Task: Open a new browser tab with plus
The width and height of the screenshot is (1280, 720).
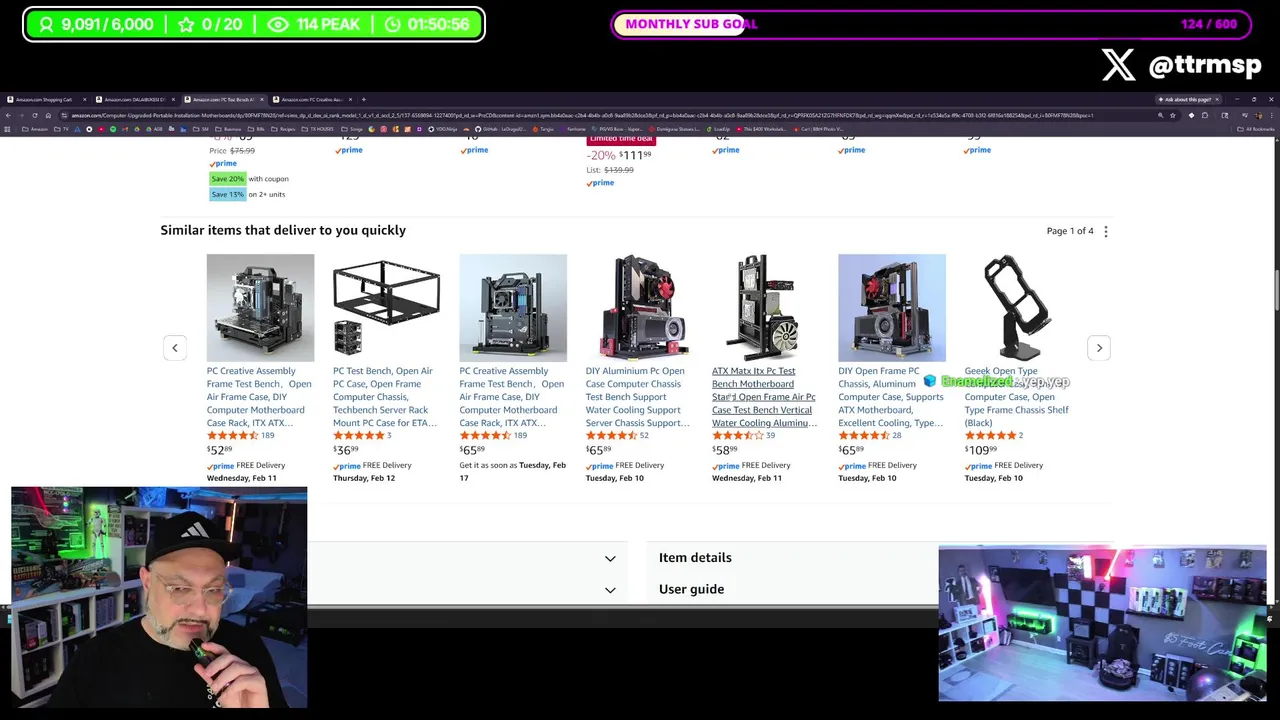Action: [x=364, y=99]
